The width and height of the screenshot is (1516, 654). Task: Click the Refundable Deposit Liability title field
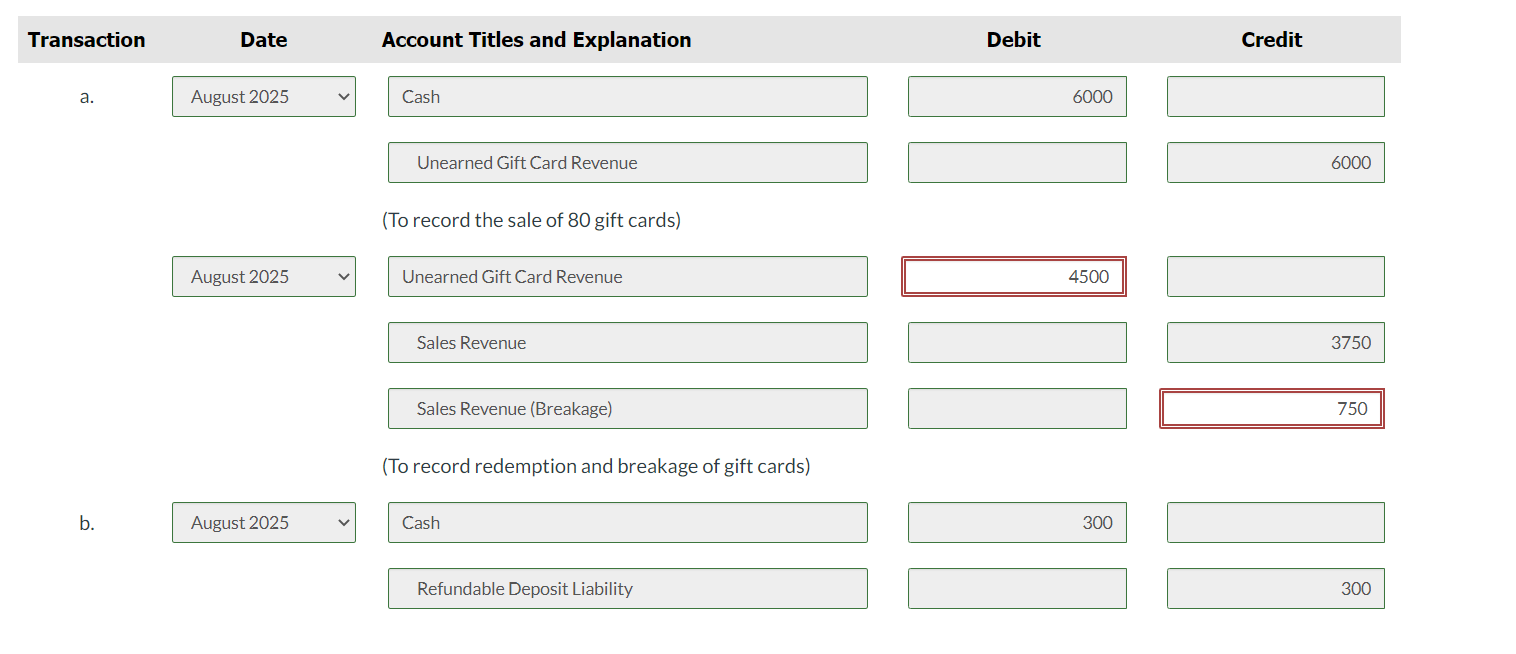(x=627, y=588)
